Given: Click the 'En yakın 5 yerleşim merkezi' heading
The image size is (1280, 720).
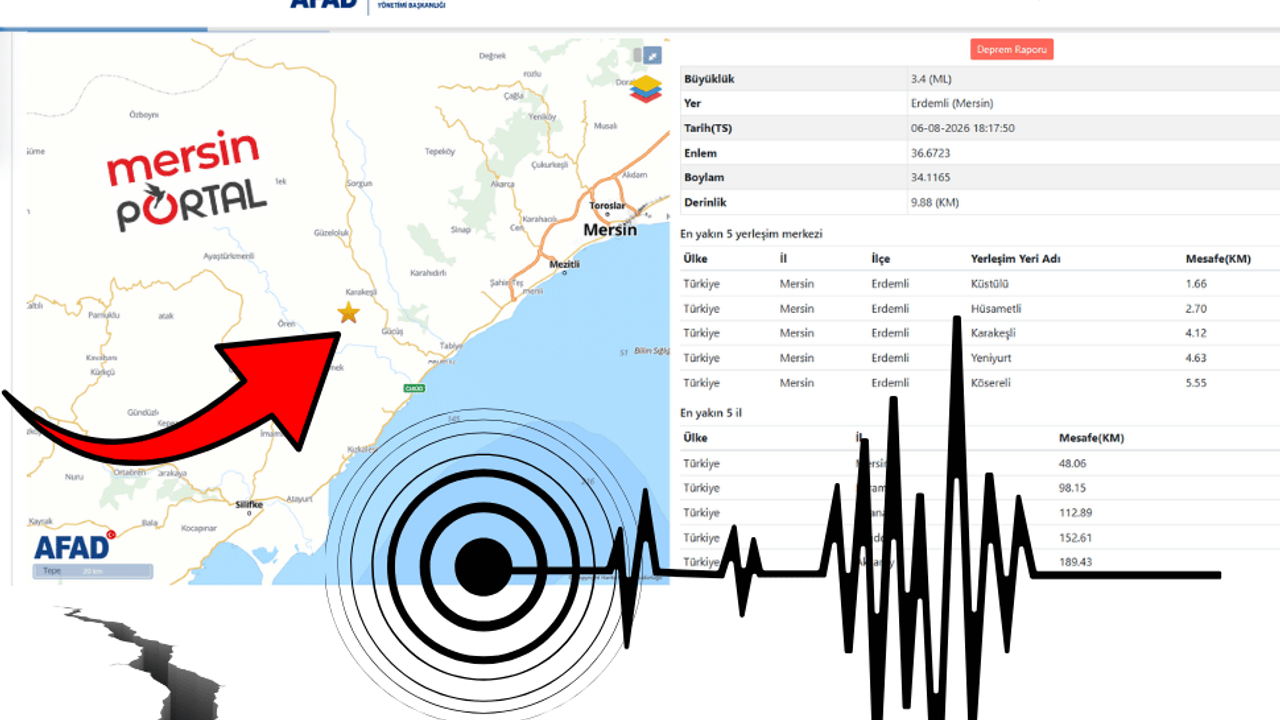Looking at the screenshot, I should coord(751,234).
